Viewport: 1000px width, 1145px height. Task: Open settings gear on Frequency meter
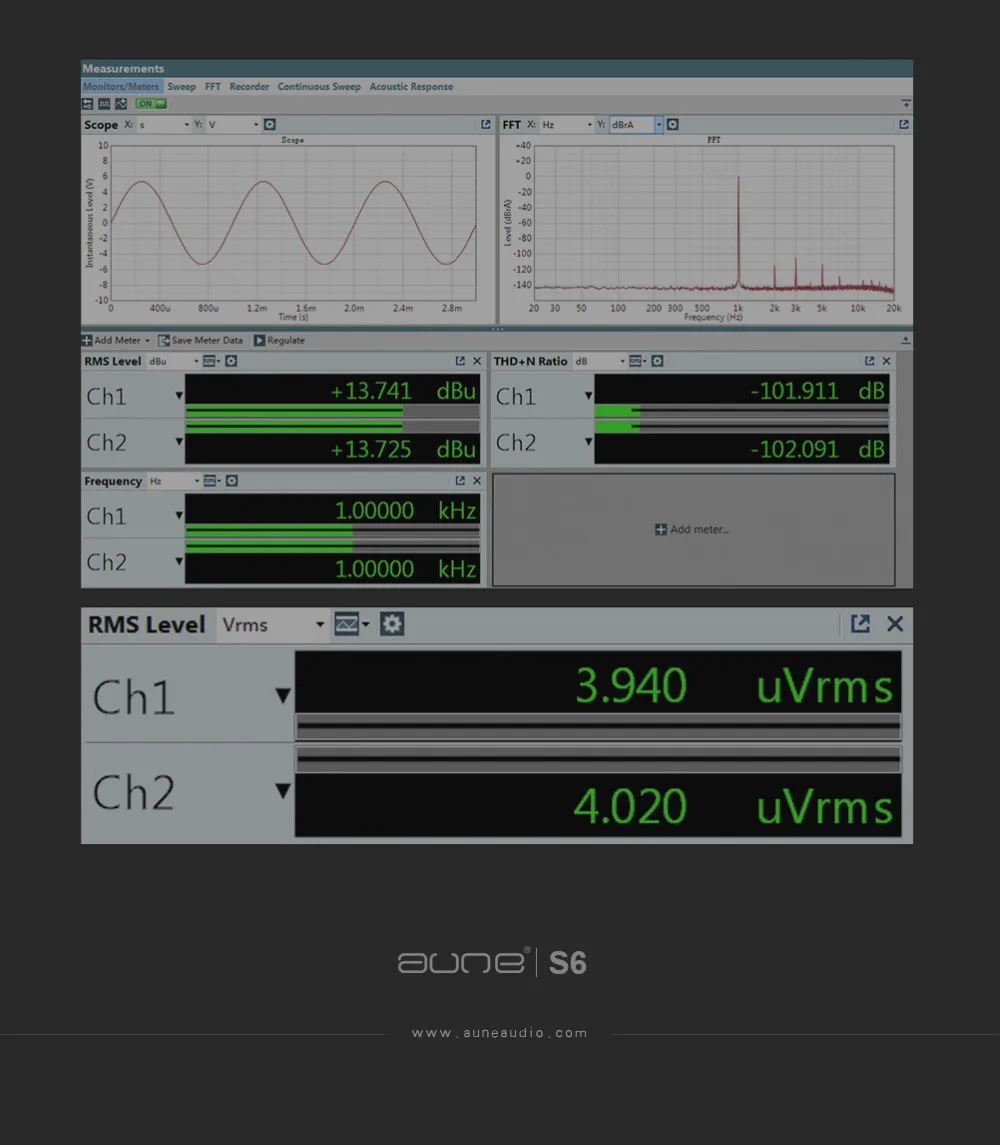(x=232, y=481)
